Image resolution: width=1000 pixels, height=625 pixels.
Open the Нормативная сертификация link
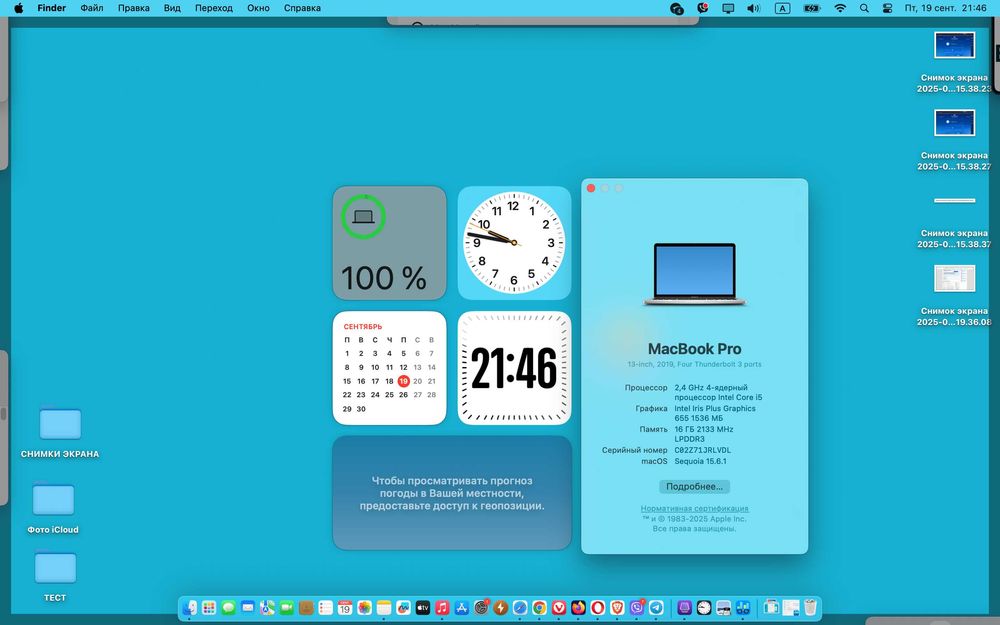694,508
